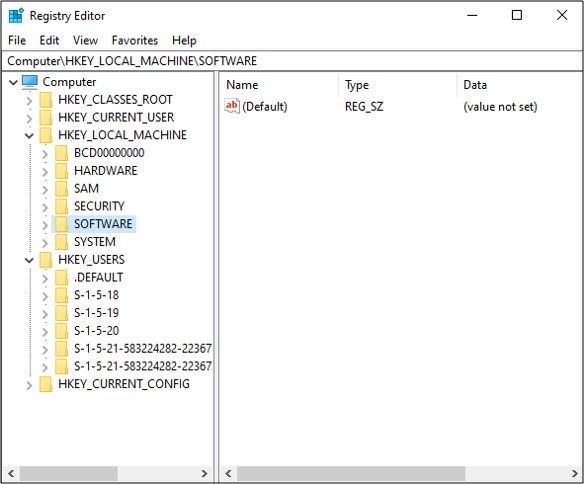Click the (value not set) data cell
The height and width of the screenshot is (484, 584).
(x=500, y=107)
